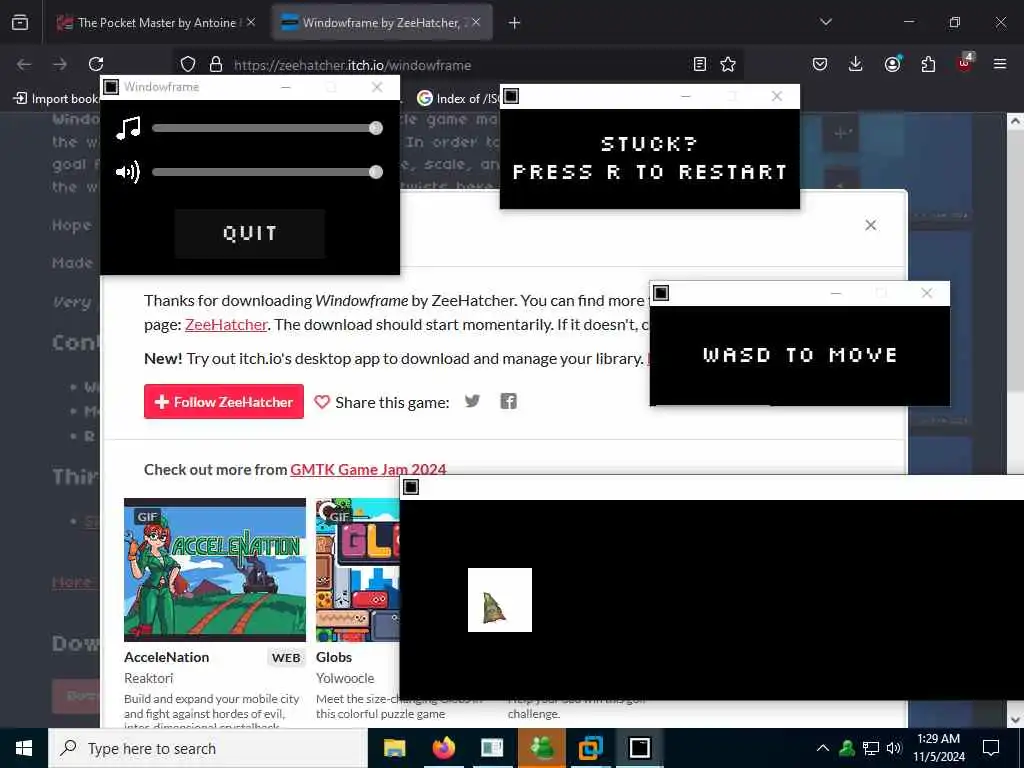The image size is (1024, 768).
Task: Share the game on Facebook
Action: pos(508,401)
